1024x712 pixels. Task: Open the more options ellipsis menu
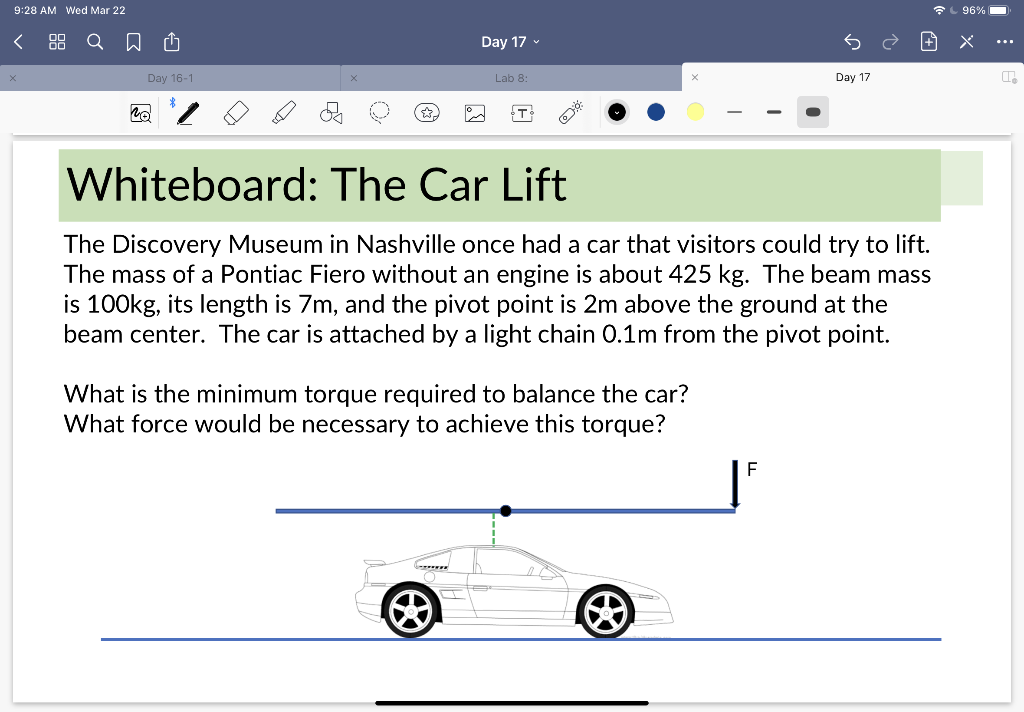1004,42
